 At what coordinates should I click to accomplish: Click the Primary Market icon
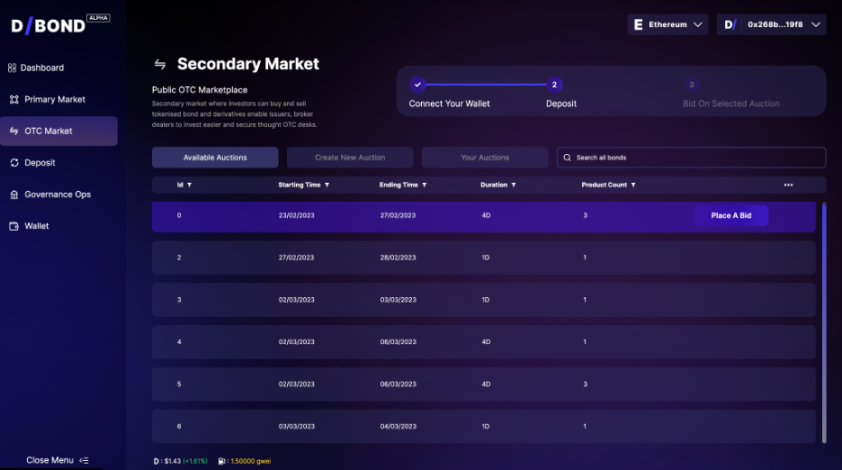(14, 100)
